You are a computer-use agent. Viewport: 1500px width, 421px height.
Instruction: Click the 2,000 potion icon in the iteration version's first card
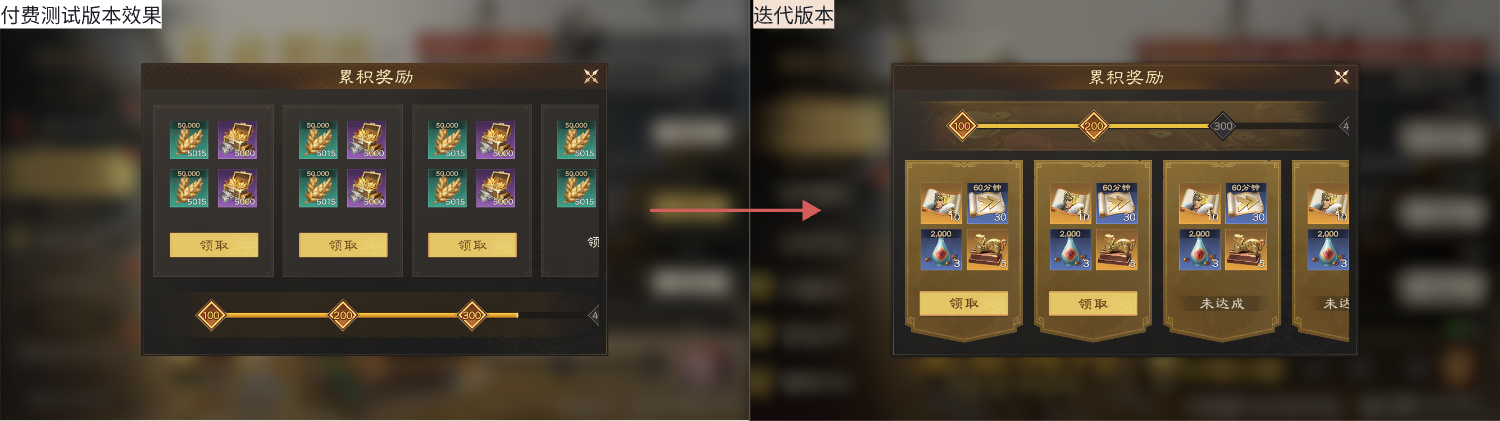click(x=939, y=250)
